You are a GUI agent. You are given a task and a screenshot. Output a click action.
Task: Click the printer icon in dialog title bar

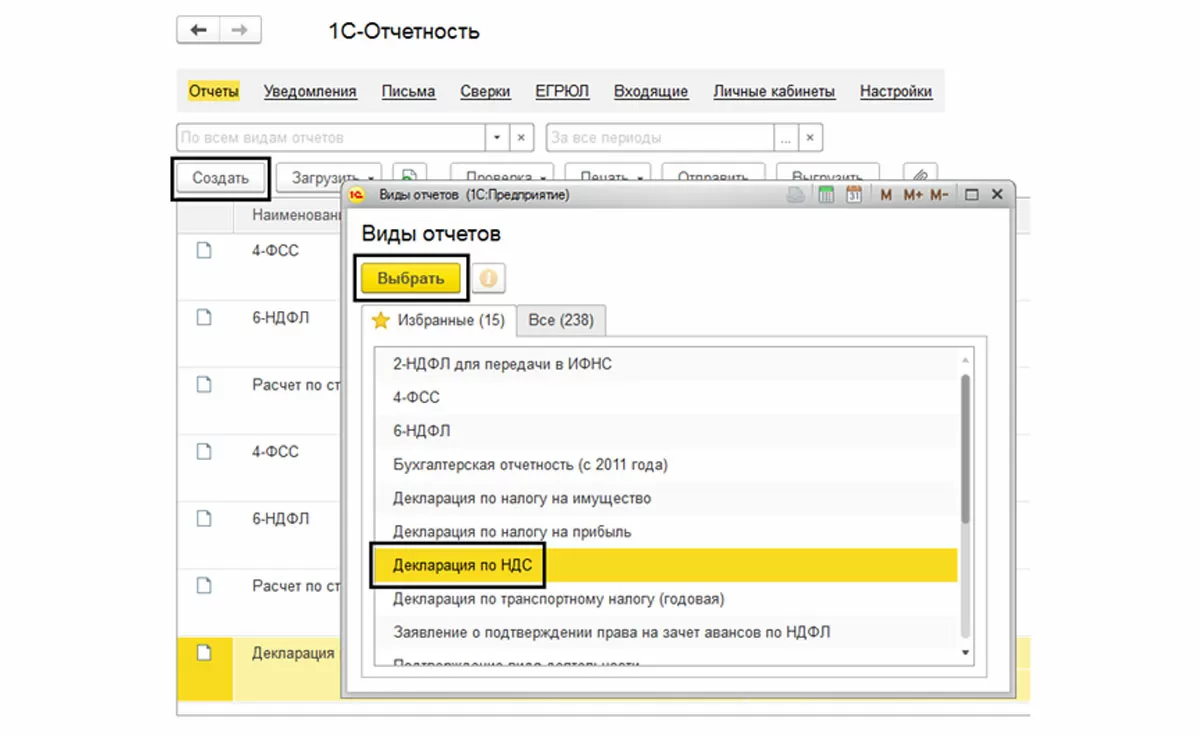796,196
